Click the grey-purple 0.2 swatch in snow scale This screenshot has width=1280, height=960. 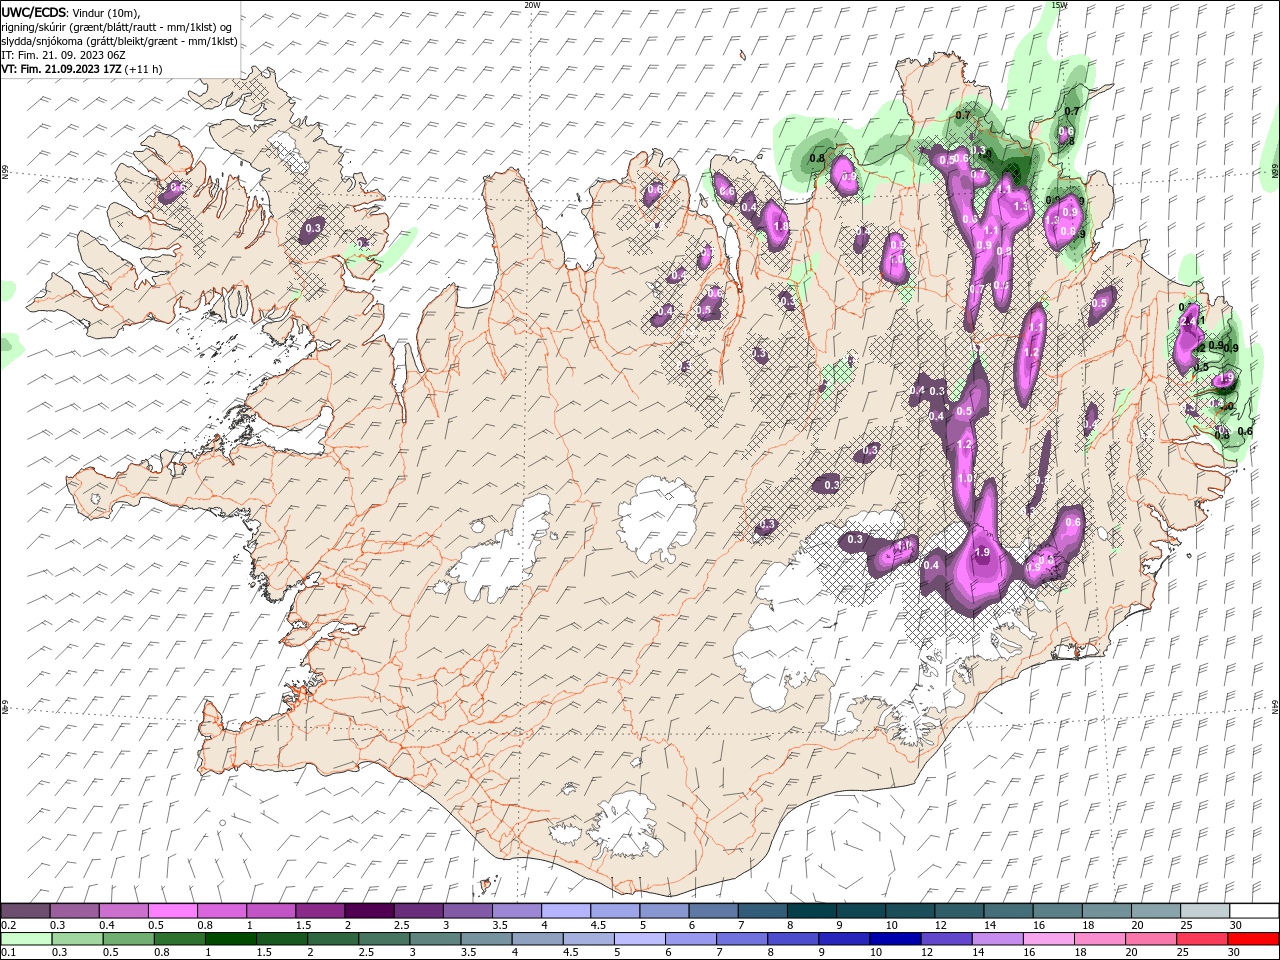[x=26, y=911]
